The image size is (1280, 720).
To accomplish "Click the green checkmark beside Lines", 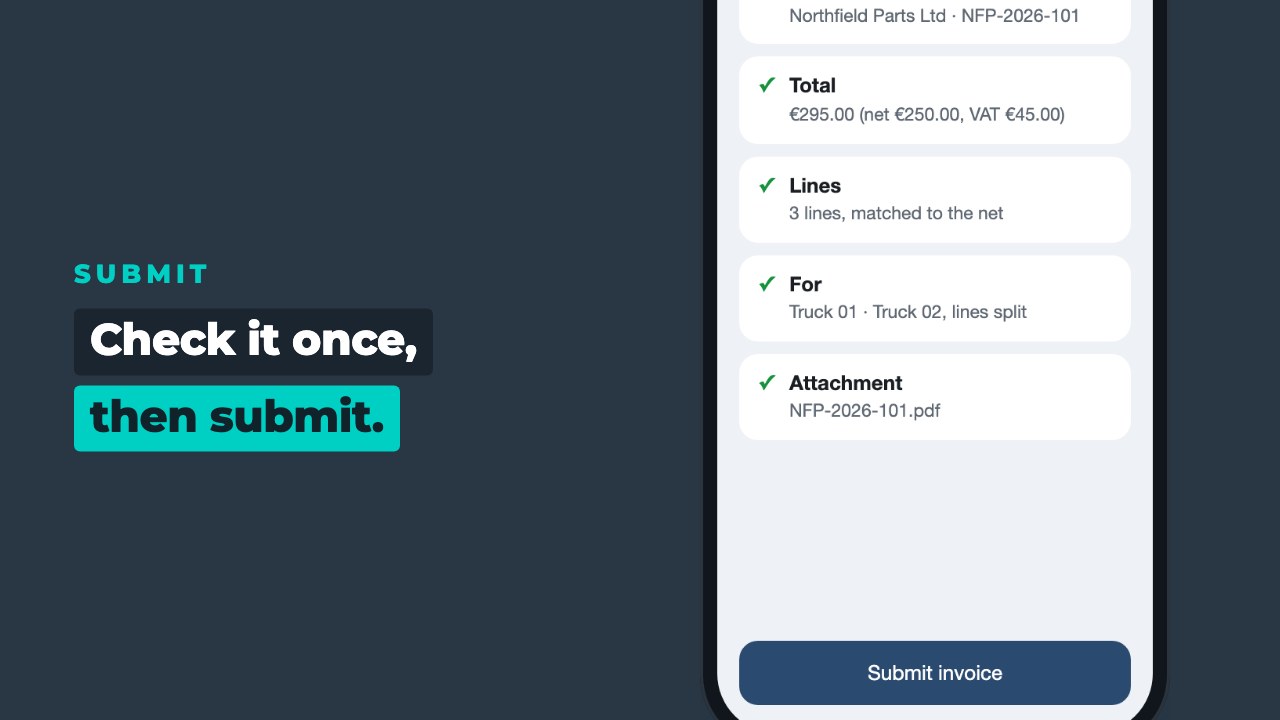I will tap(767, 184).
